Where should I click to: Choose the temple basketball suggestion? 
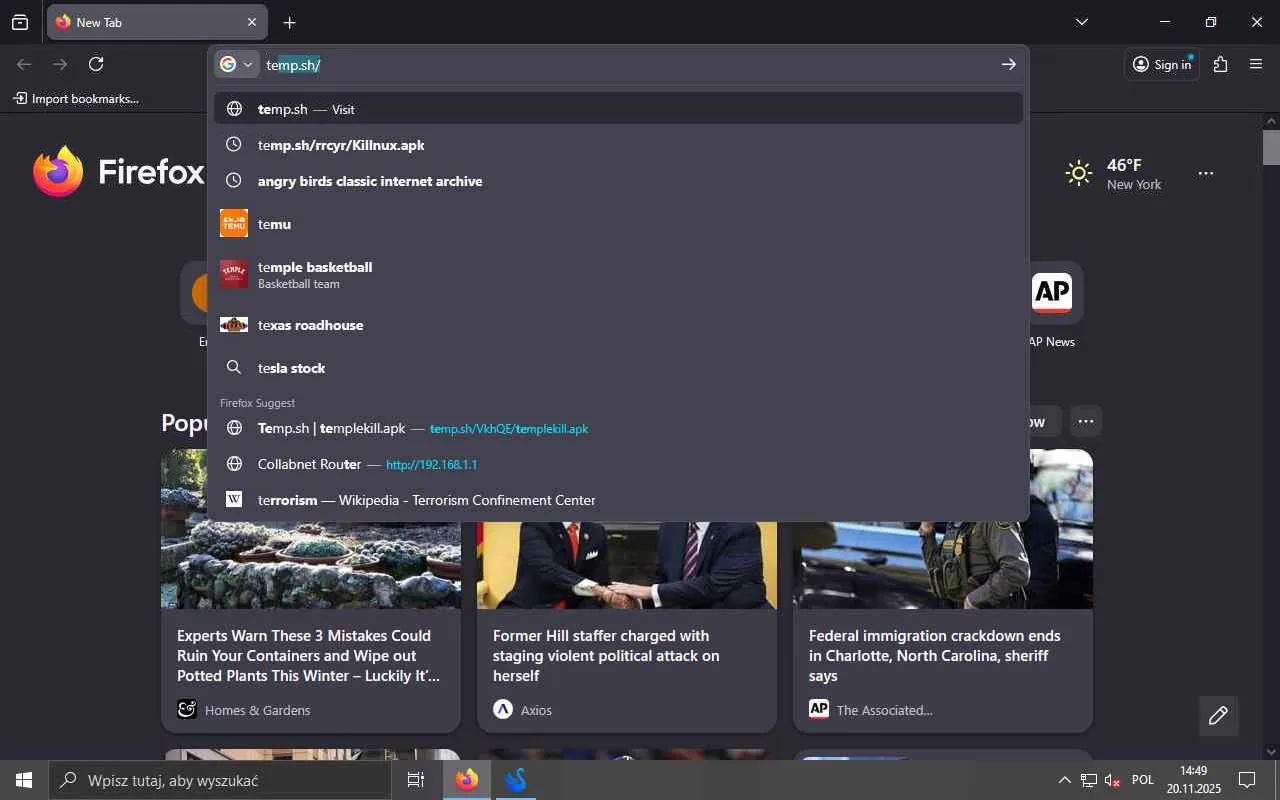[x=618, y=274]
